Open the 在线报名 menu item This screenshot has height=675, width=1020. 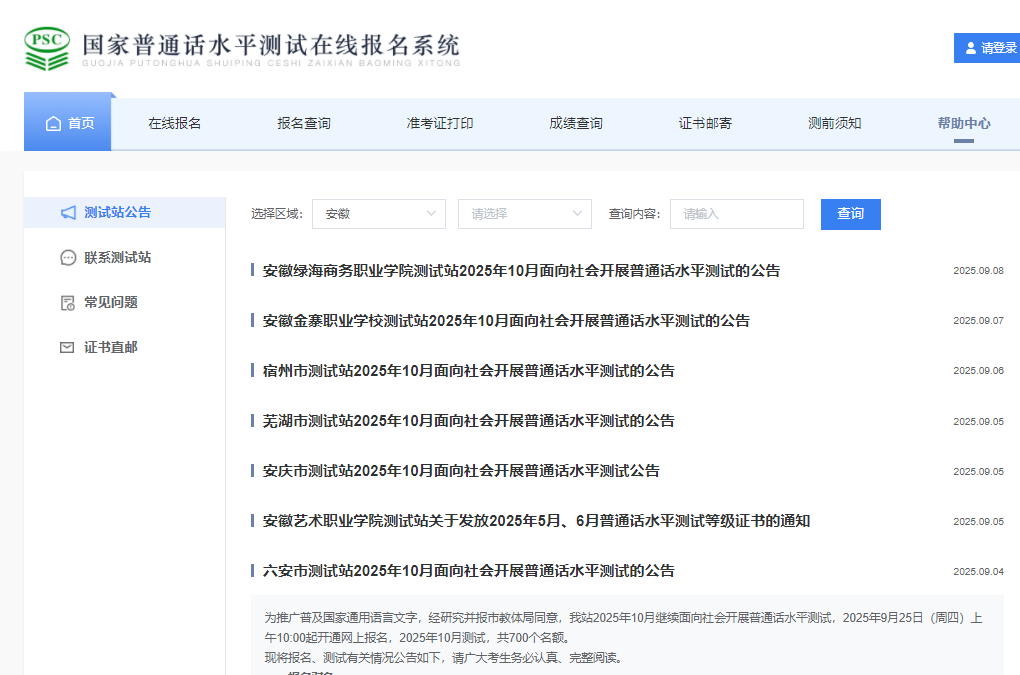tap(175, 123)
